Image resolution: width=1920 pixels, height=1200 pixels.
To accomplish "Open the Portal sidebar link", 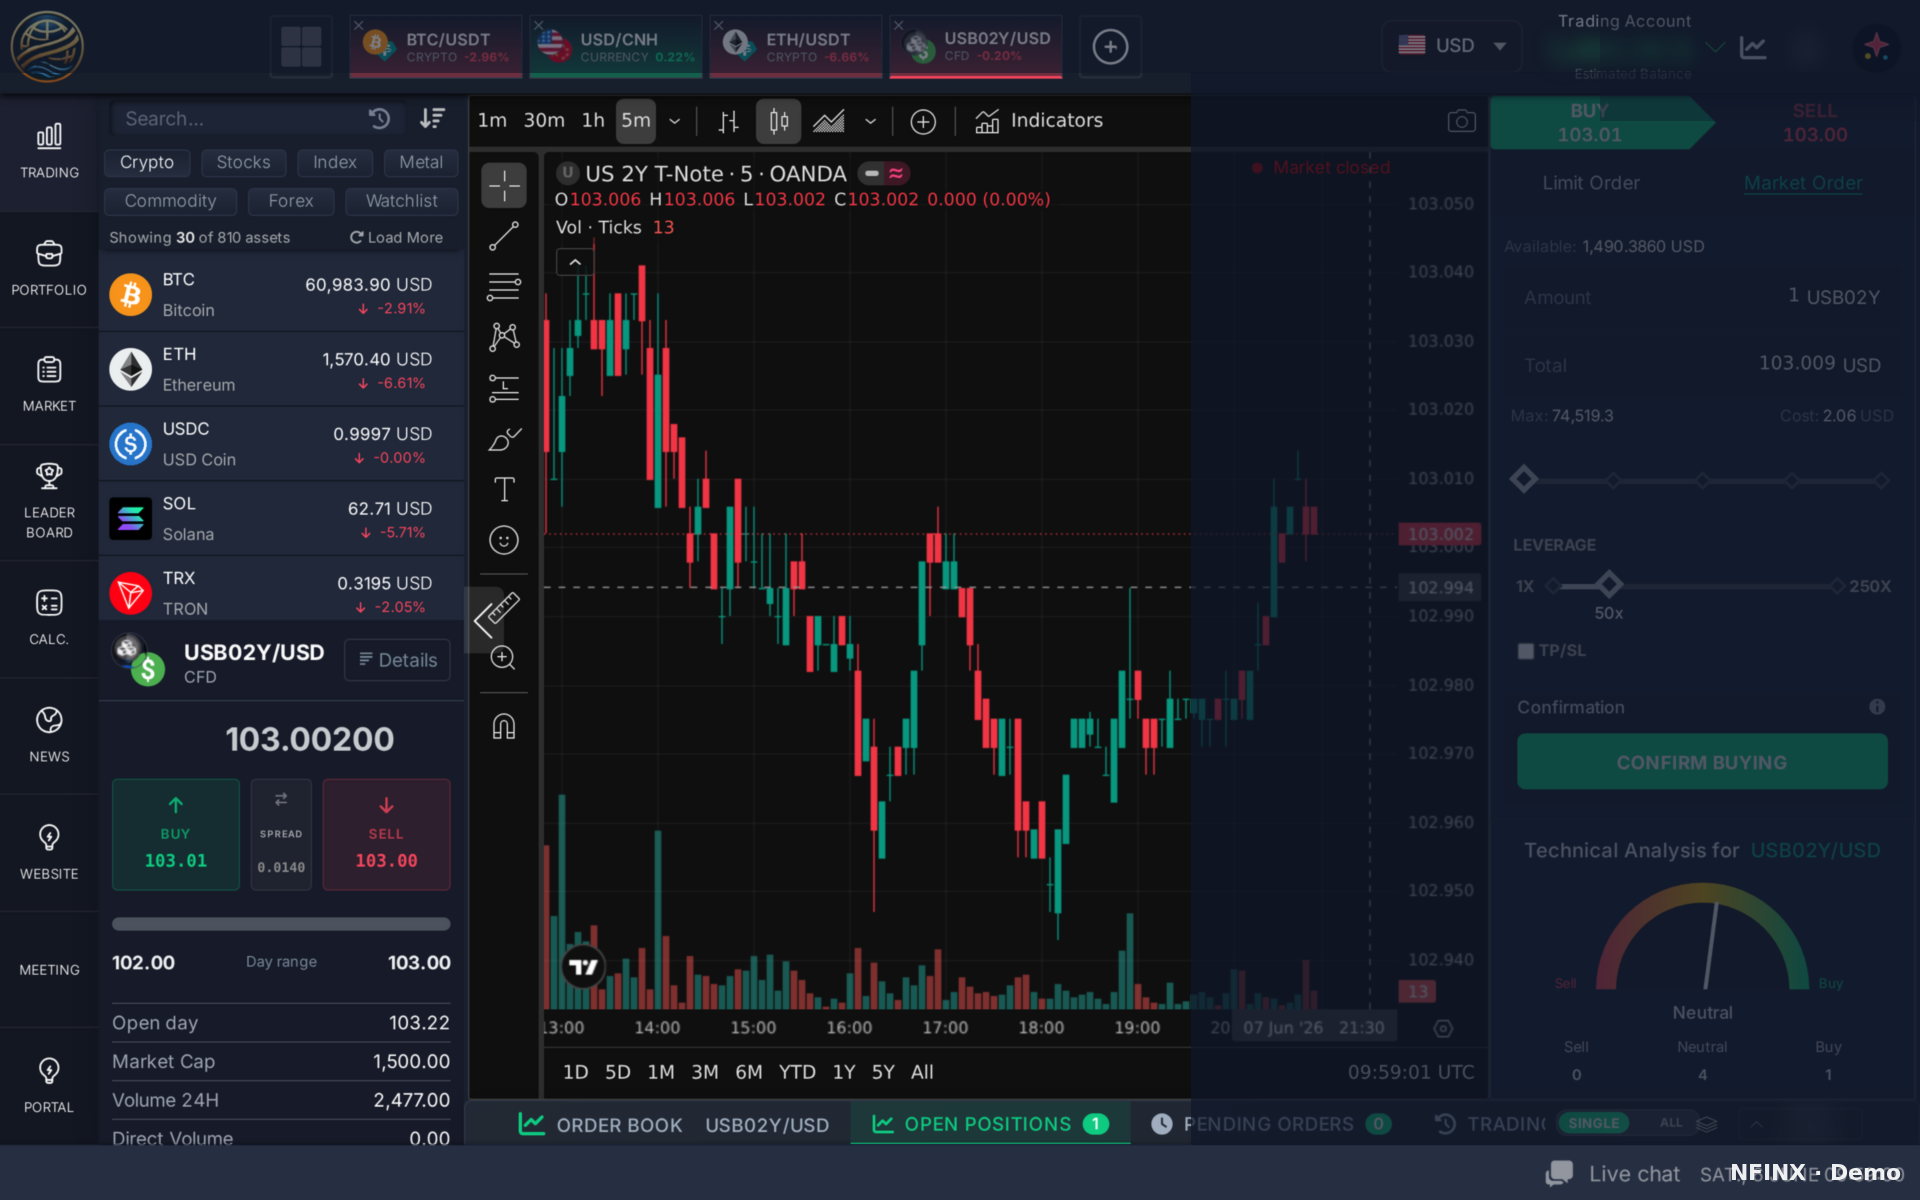I will 49,1086.
